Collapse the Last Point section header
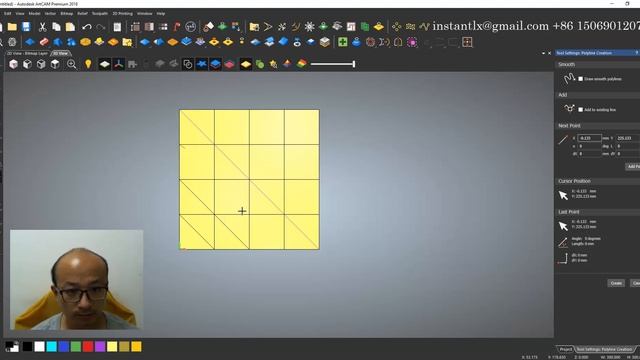Viewport: 640px width, 360px height. click(597, 212)
